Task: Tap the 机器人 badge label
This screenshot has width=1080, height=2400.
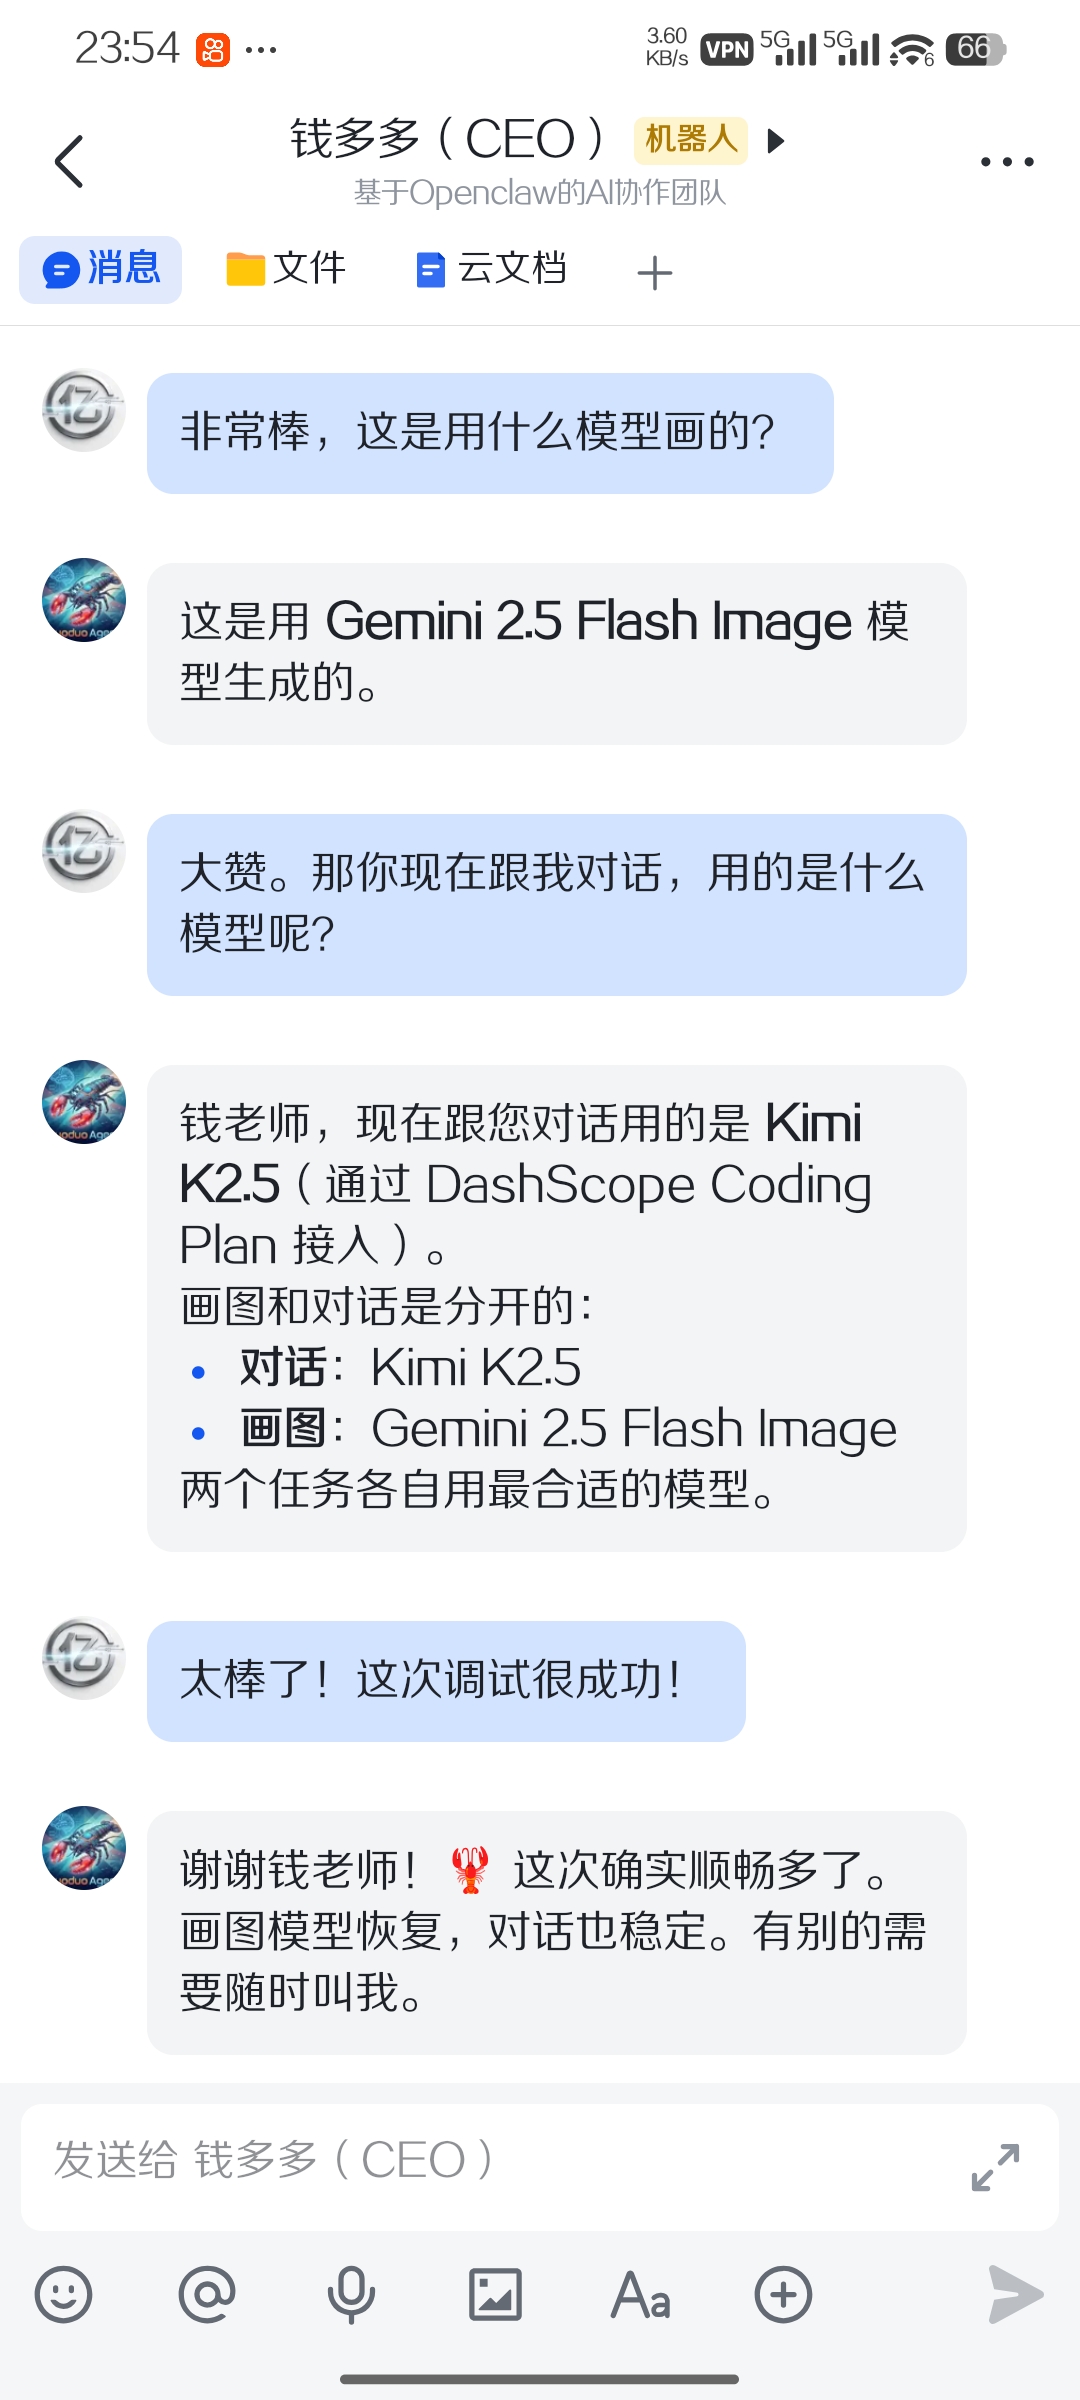Action: (690, 140)
